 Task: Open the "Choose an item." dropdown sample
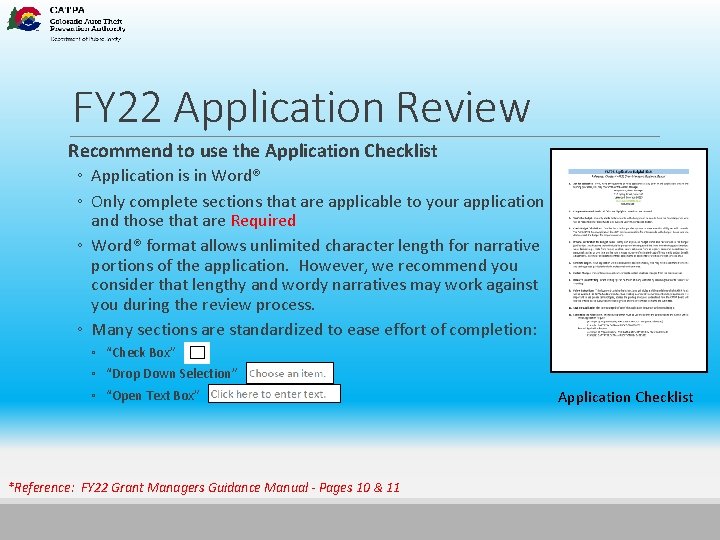[x=290, y=373]
